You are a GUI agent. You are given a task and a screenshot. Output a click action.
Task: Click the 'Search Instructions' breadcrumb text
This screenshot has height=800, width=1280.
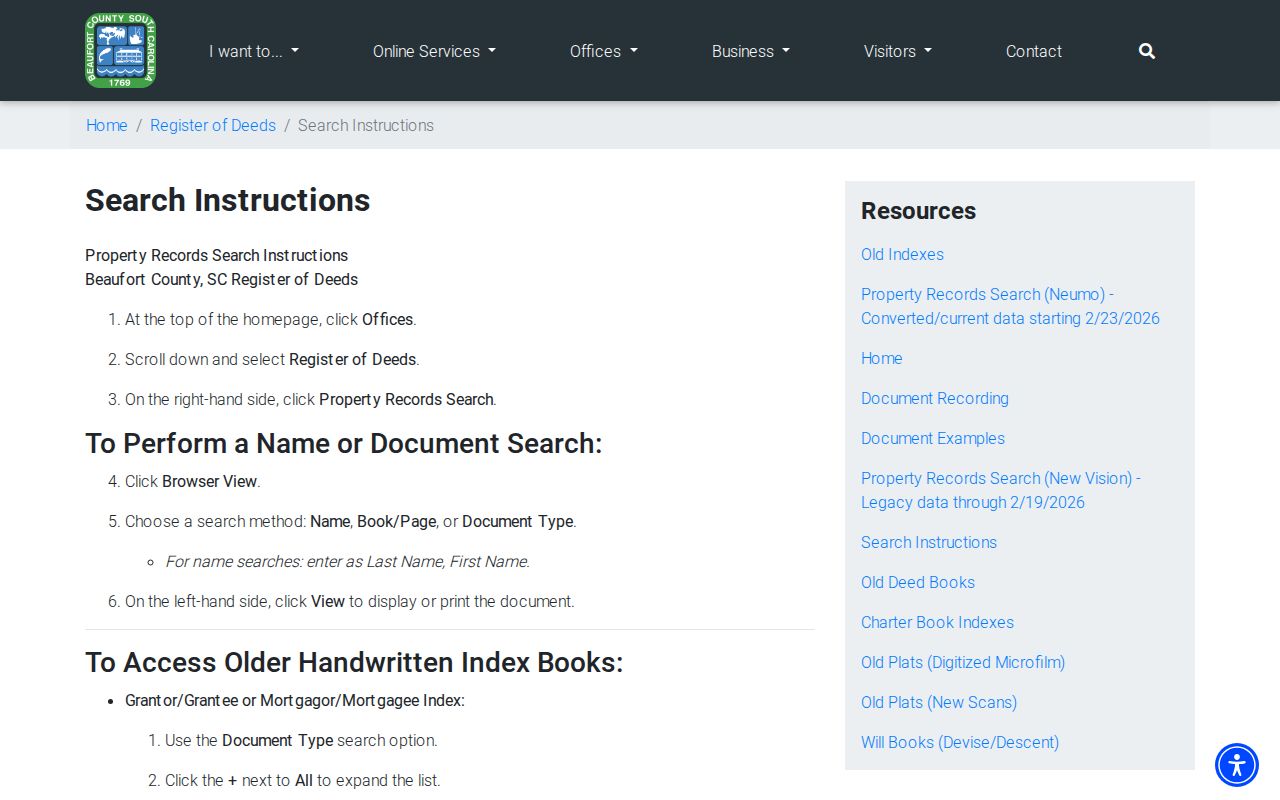[x=366, y=125]
